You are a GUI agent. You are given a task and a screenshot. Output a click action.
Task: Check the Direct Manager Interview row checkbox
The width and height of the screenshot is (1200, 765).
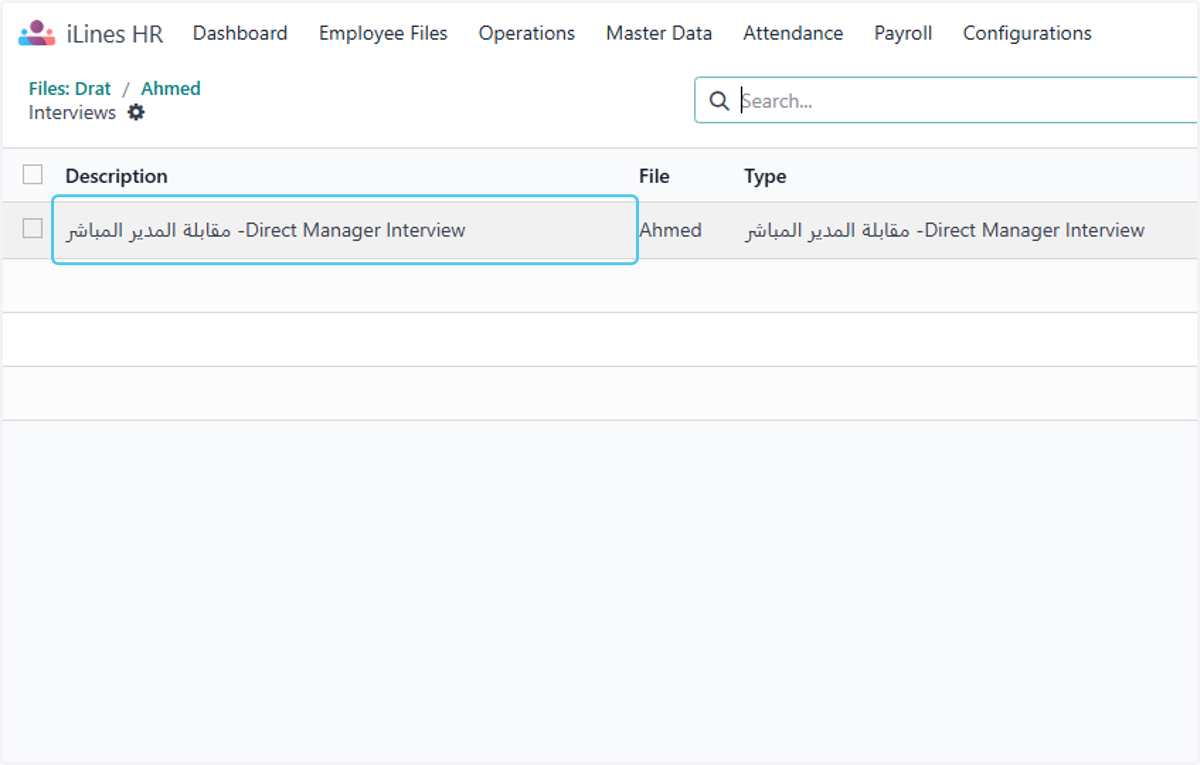coord(33,229)
